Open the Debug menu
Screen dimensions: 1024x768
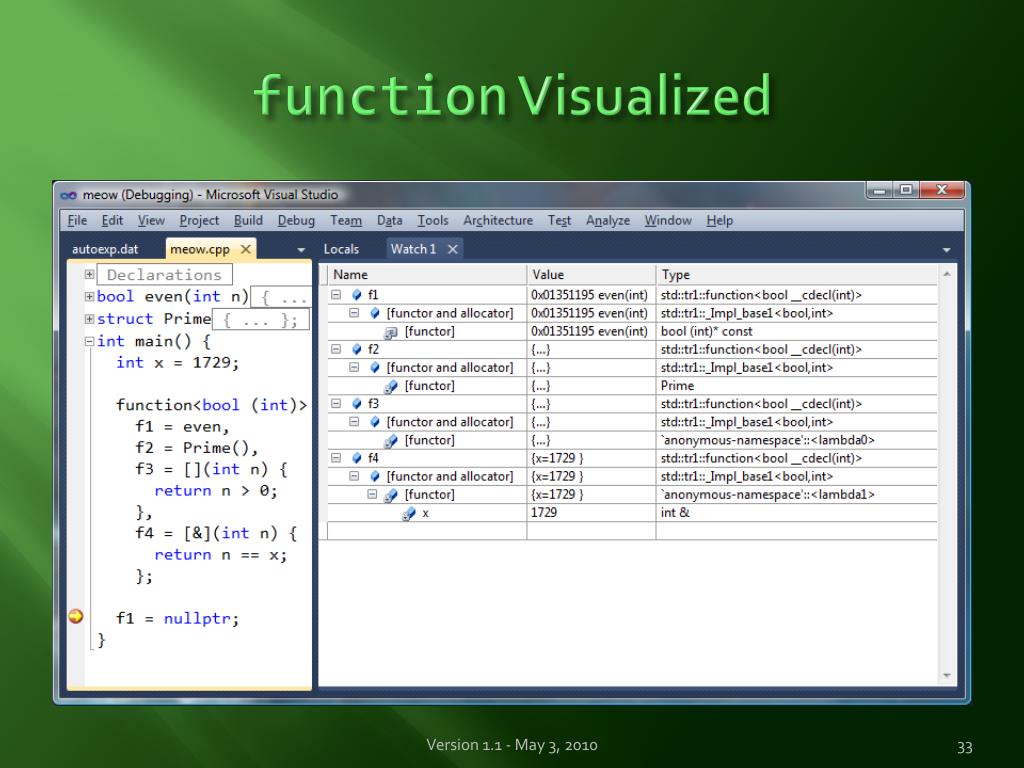pyautogui.click(x=296, y=221)
